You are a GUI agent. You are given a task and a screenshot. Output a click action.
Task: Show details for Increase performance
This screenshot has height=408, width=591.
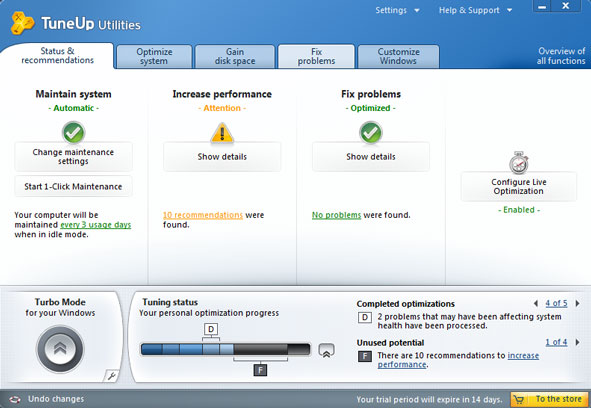[222, 156]
